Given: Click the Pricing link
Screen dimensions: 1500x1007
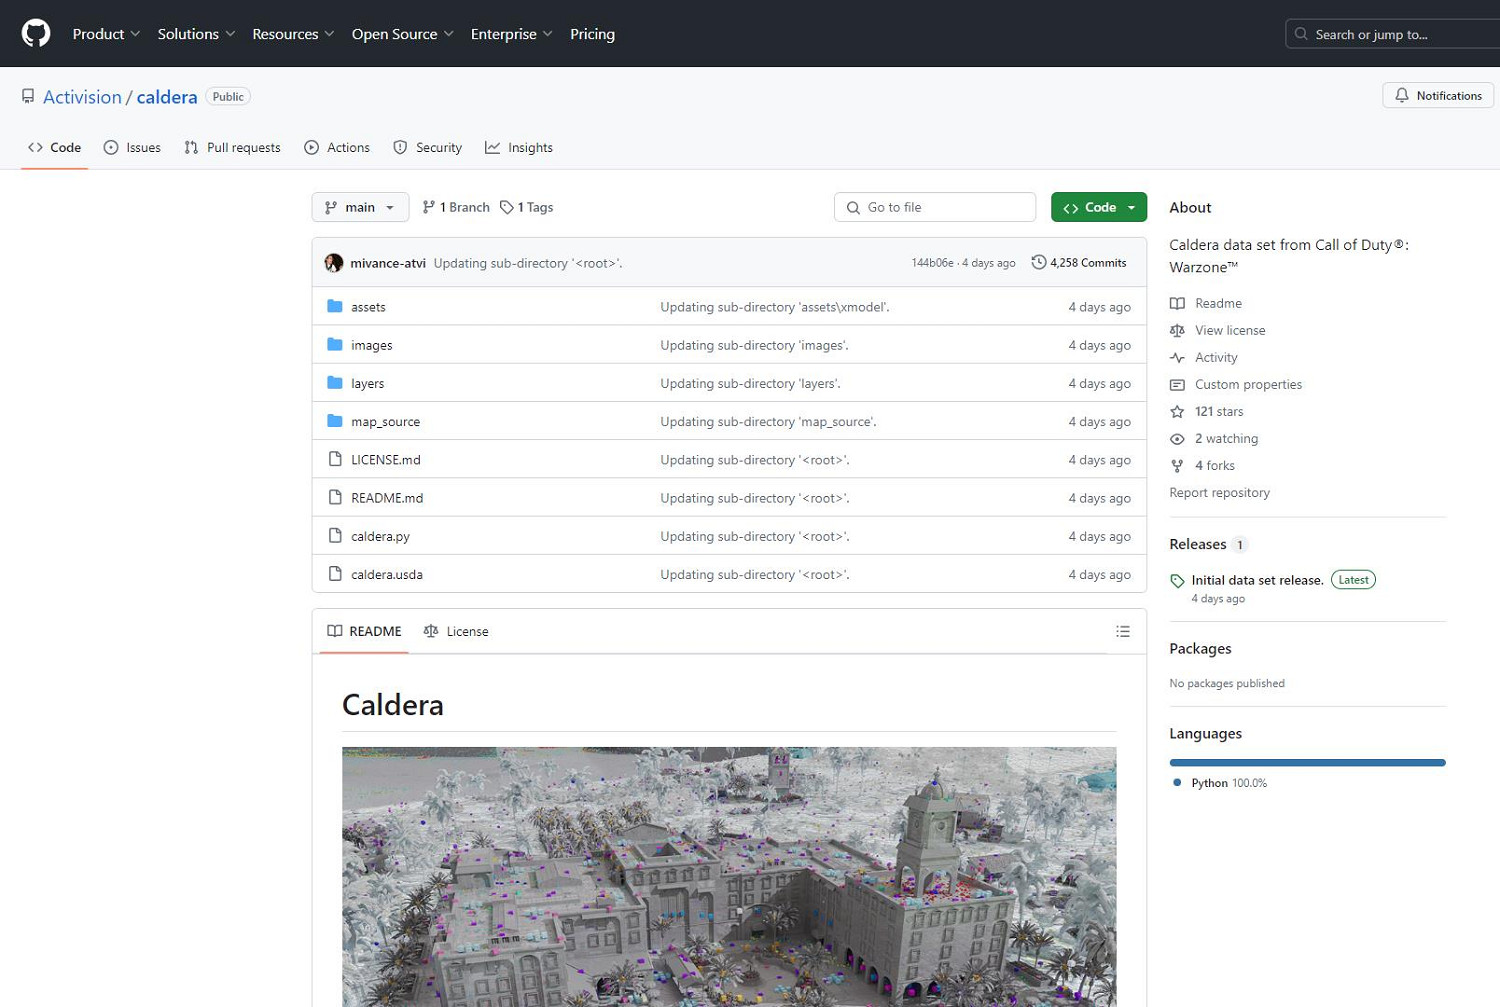Looking at the screenshot, I should tap(592, 34).
